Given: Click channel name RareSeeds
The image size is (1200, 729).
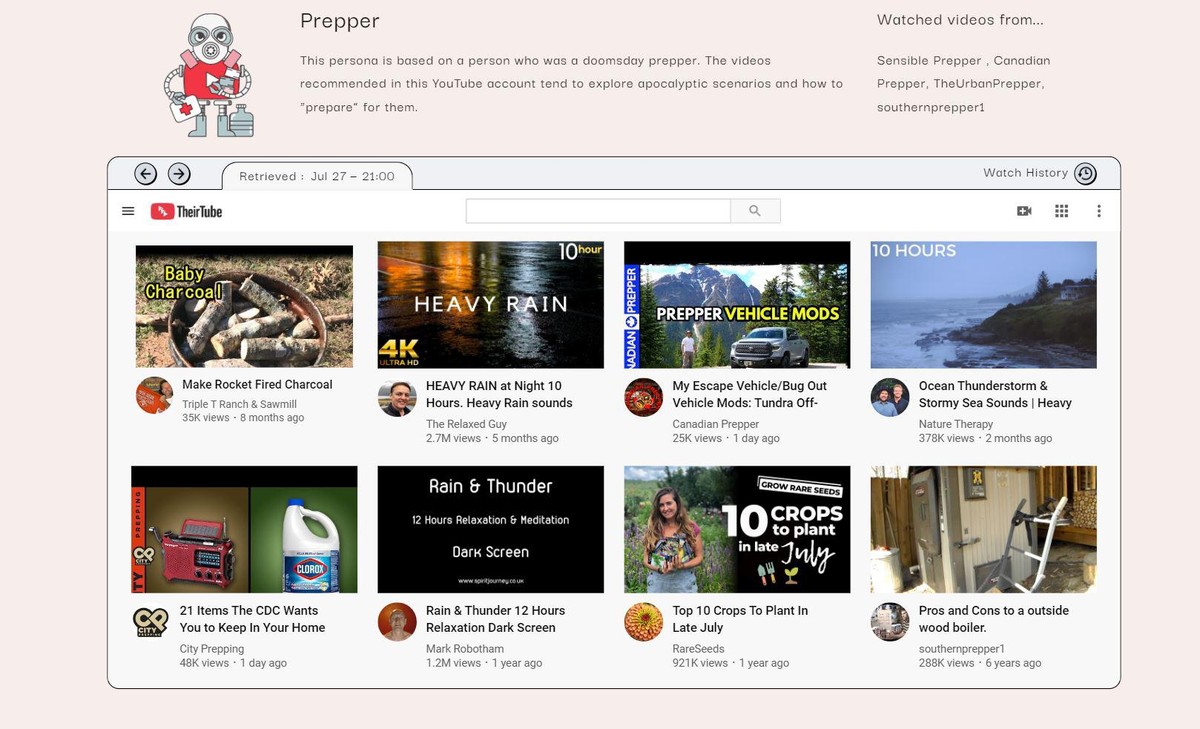Looking at the screenshot, I should 698,649.
